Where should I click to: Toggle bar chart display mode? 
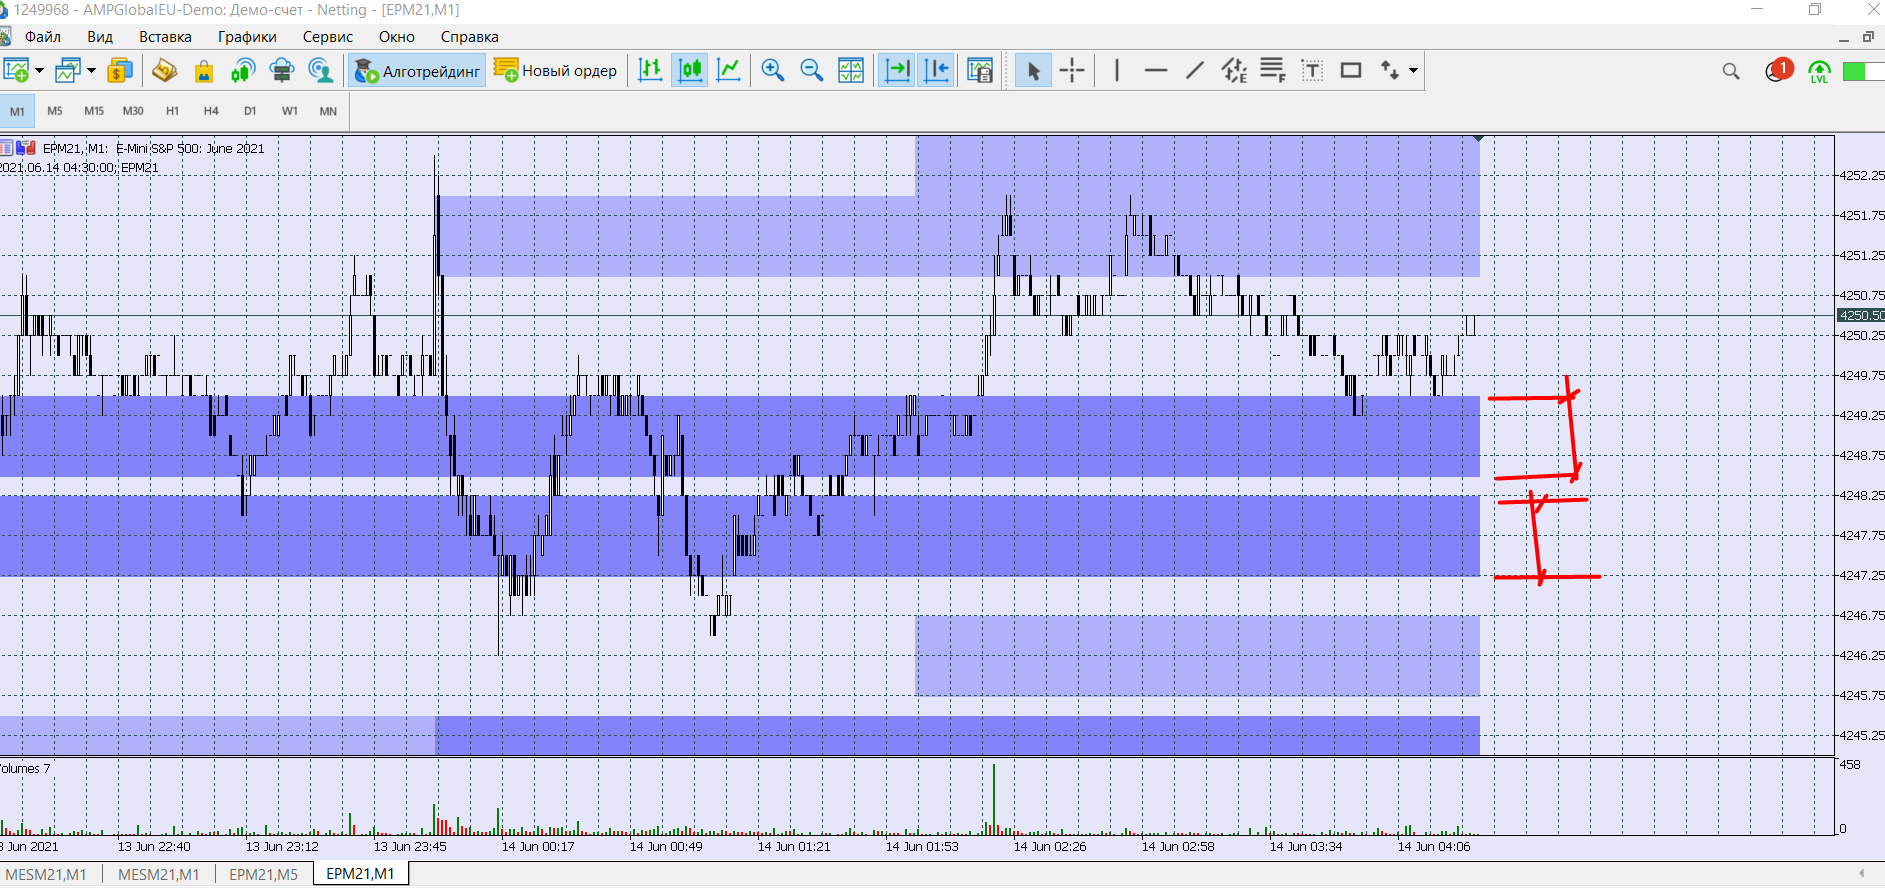coord(650,70)
